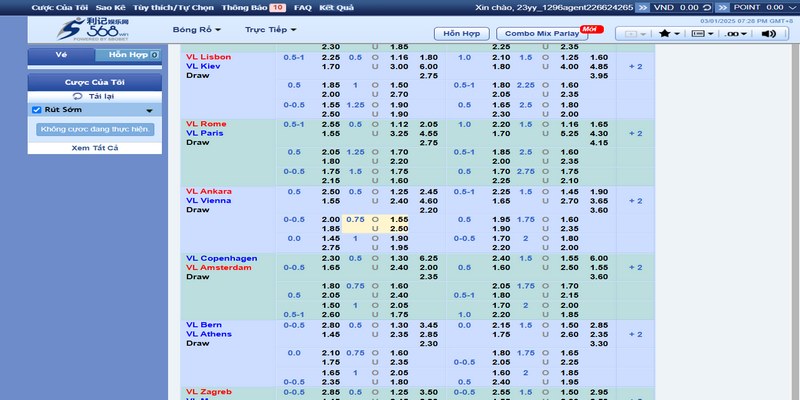Expand +2 more bets for Lisbon-Kiev
The width and height of the screenshot is (800, 400).
(x=635, y=66)
